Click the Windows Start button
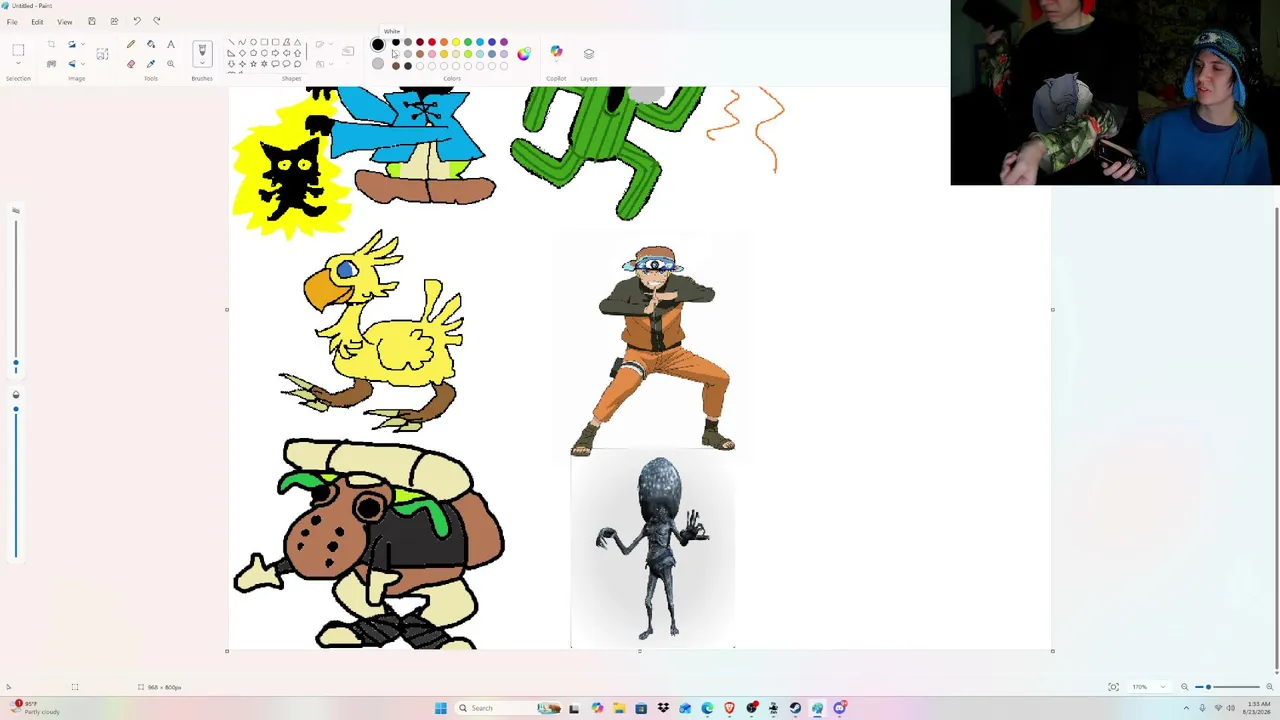1280x720 pixels. (440, 708)
